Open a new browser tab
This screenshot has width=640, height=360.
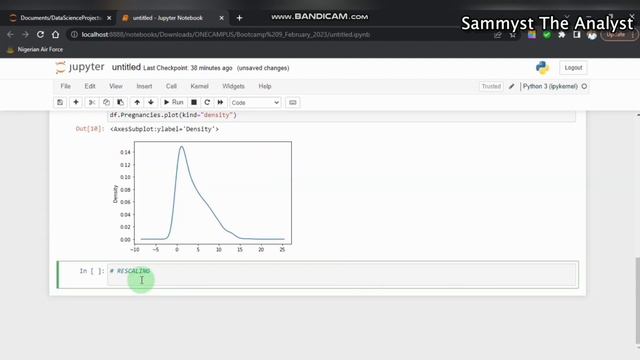(240, 18)
